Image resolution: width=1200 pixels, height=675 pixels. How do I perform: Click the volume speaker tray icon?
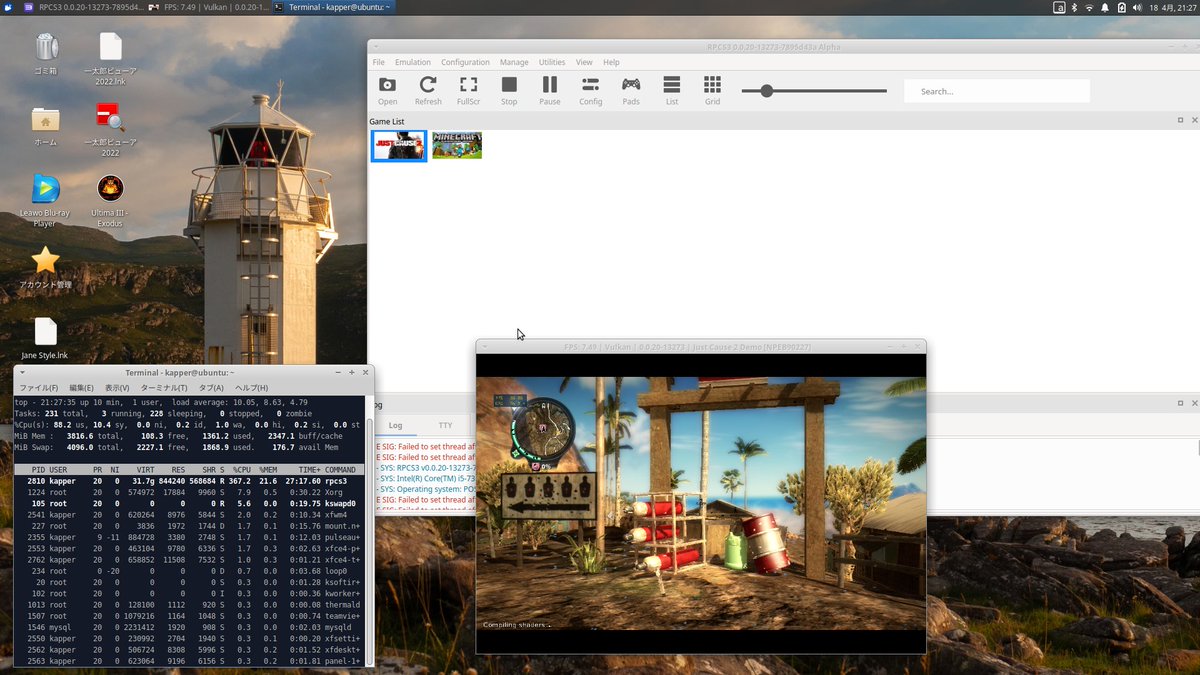[1137, 7]
